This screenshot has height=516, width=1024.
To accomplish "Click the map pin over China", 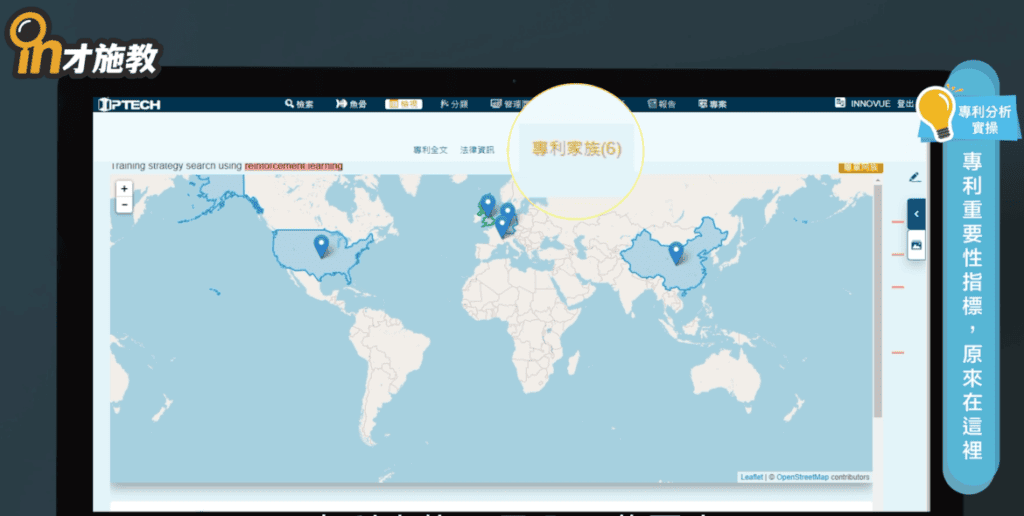I will (675, 251).
